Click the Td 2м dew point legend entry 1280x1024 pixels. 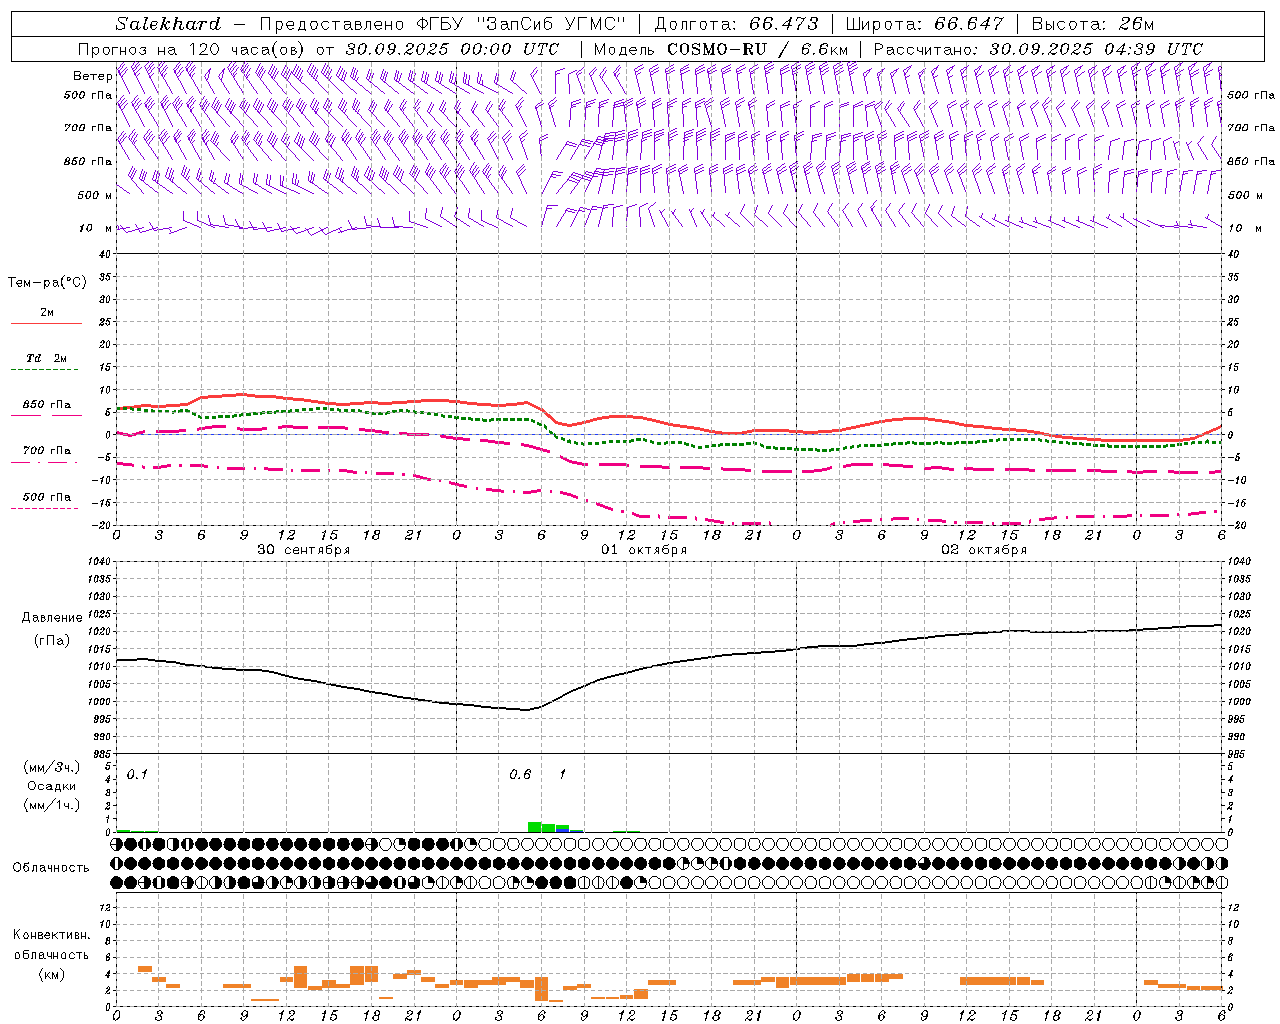(x=46, y=358)
